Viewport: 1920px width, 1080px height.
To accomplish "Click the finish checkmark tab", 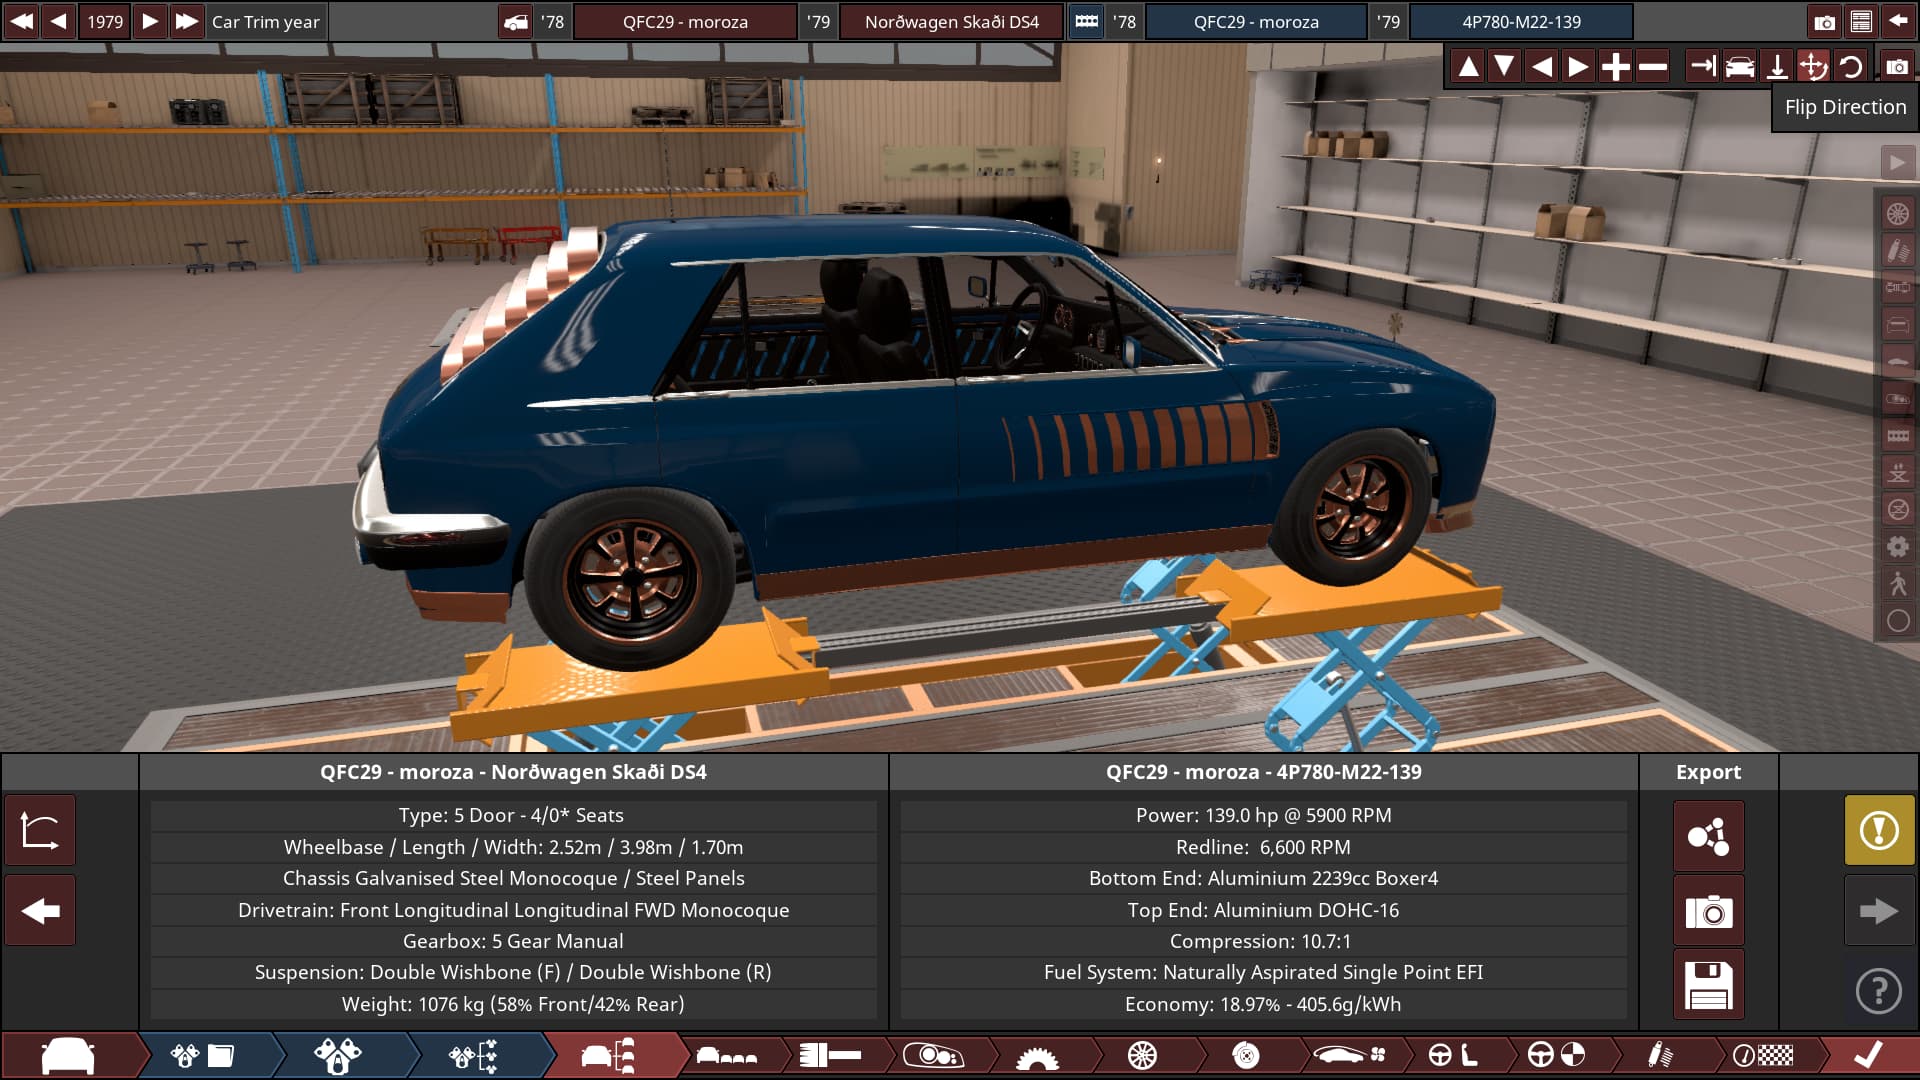I will pyautogui.click(x=1867, y=1055).
